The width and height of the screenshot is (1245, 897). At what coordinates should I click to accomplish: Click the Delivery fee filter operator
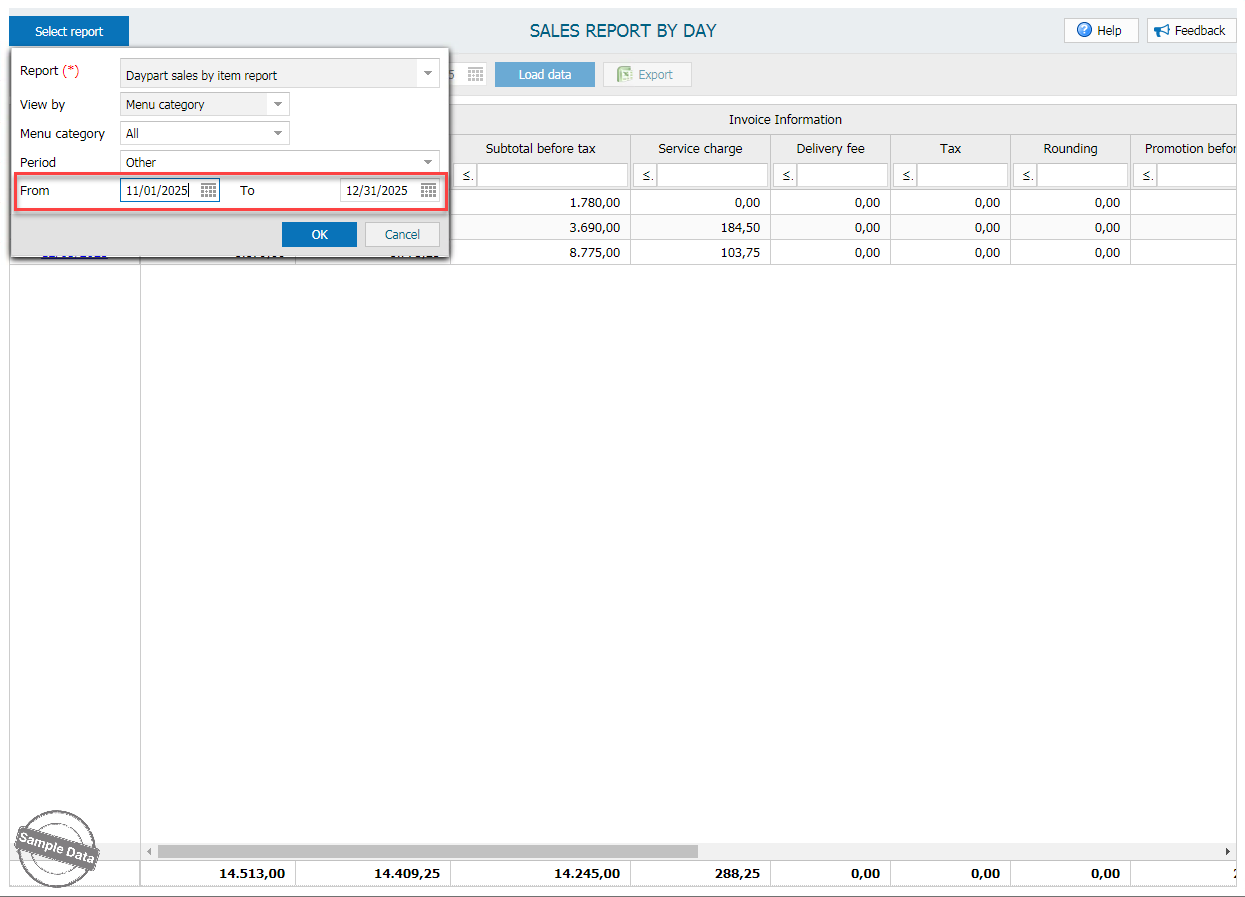tap(784, 176)
